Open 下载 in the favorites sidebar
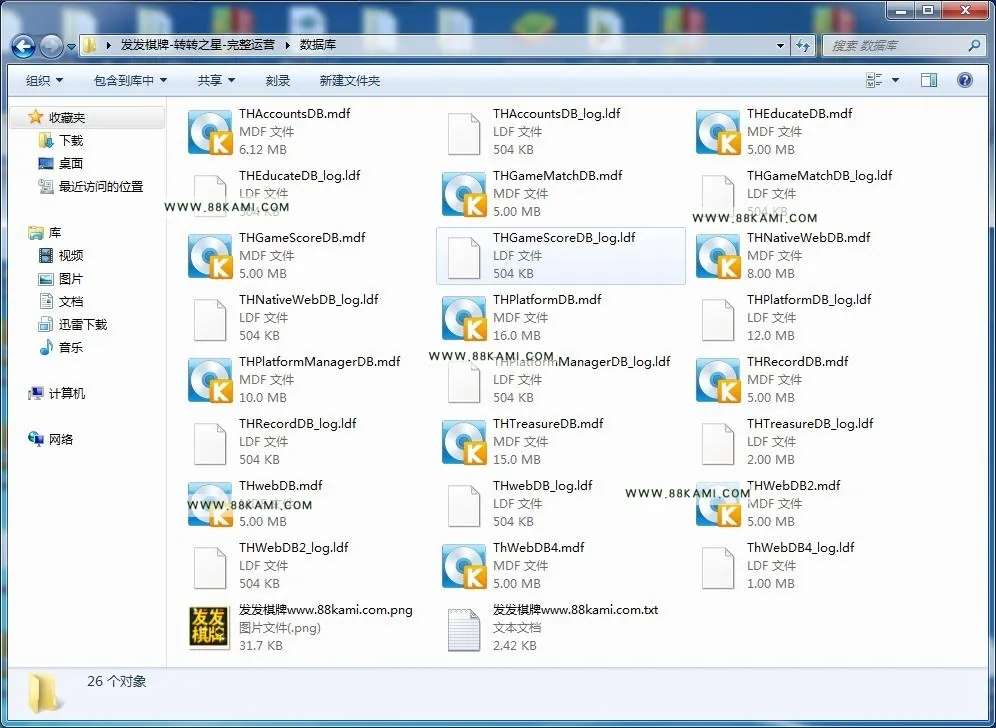This screenshot has height=728, width=996. 71,140
